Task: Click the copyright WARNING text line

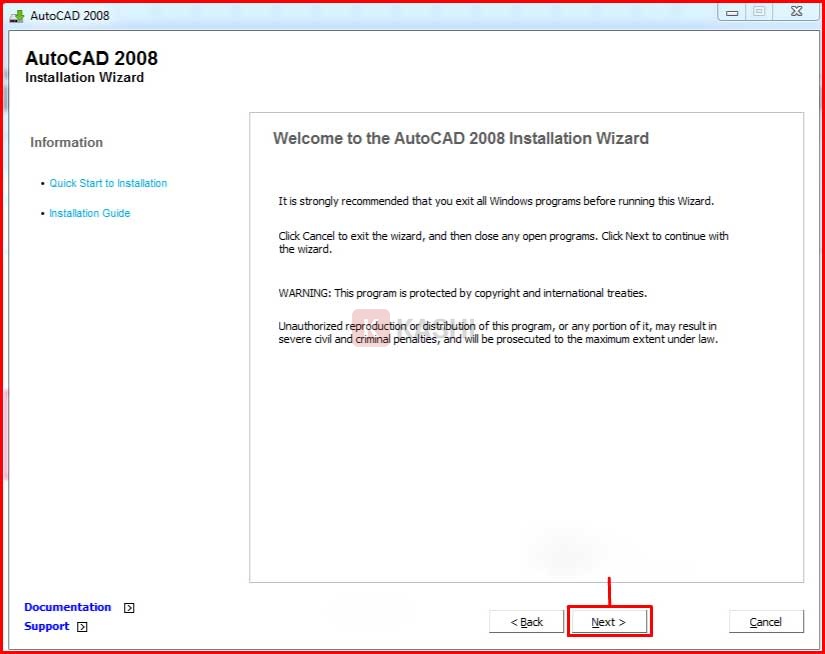Action: tap(462, 293)
